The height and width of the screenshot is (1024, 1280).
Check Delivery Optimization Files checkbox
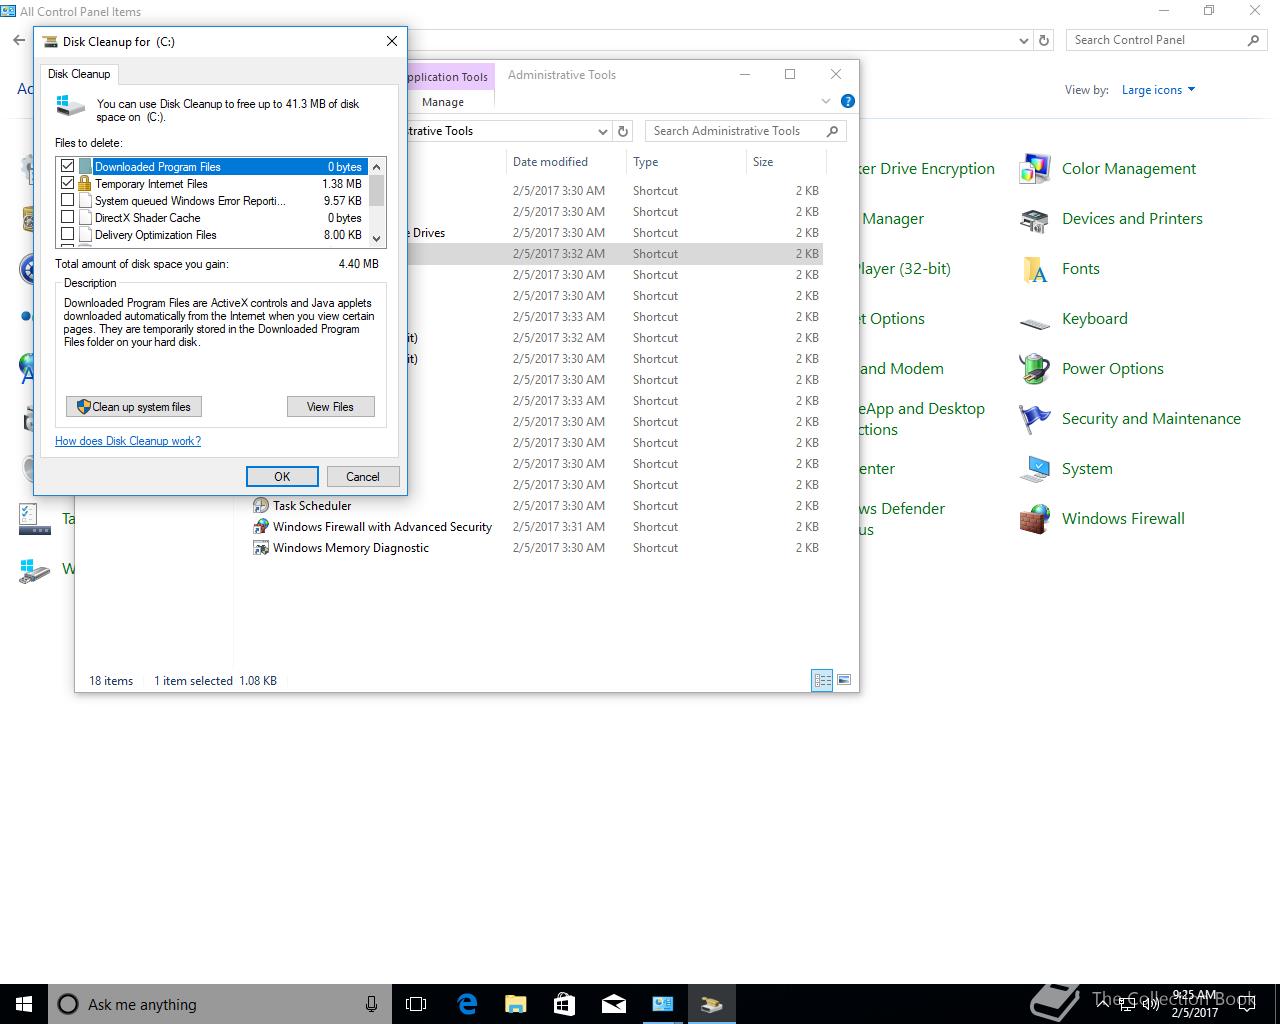click(68, 234)
